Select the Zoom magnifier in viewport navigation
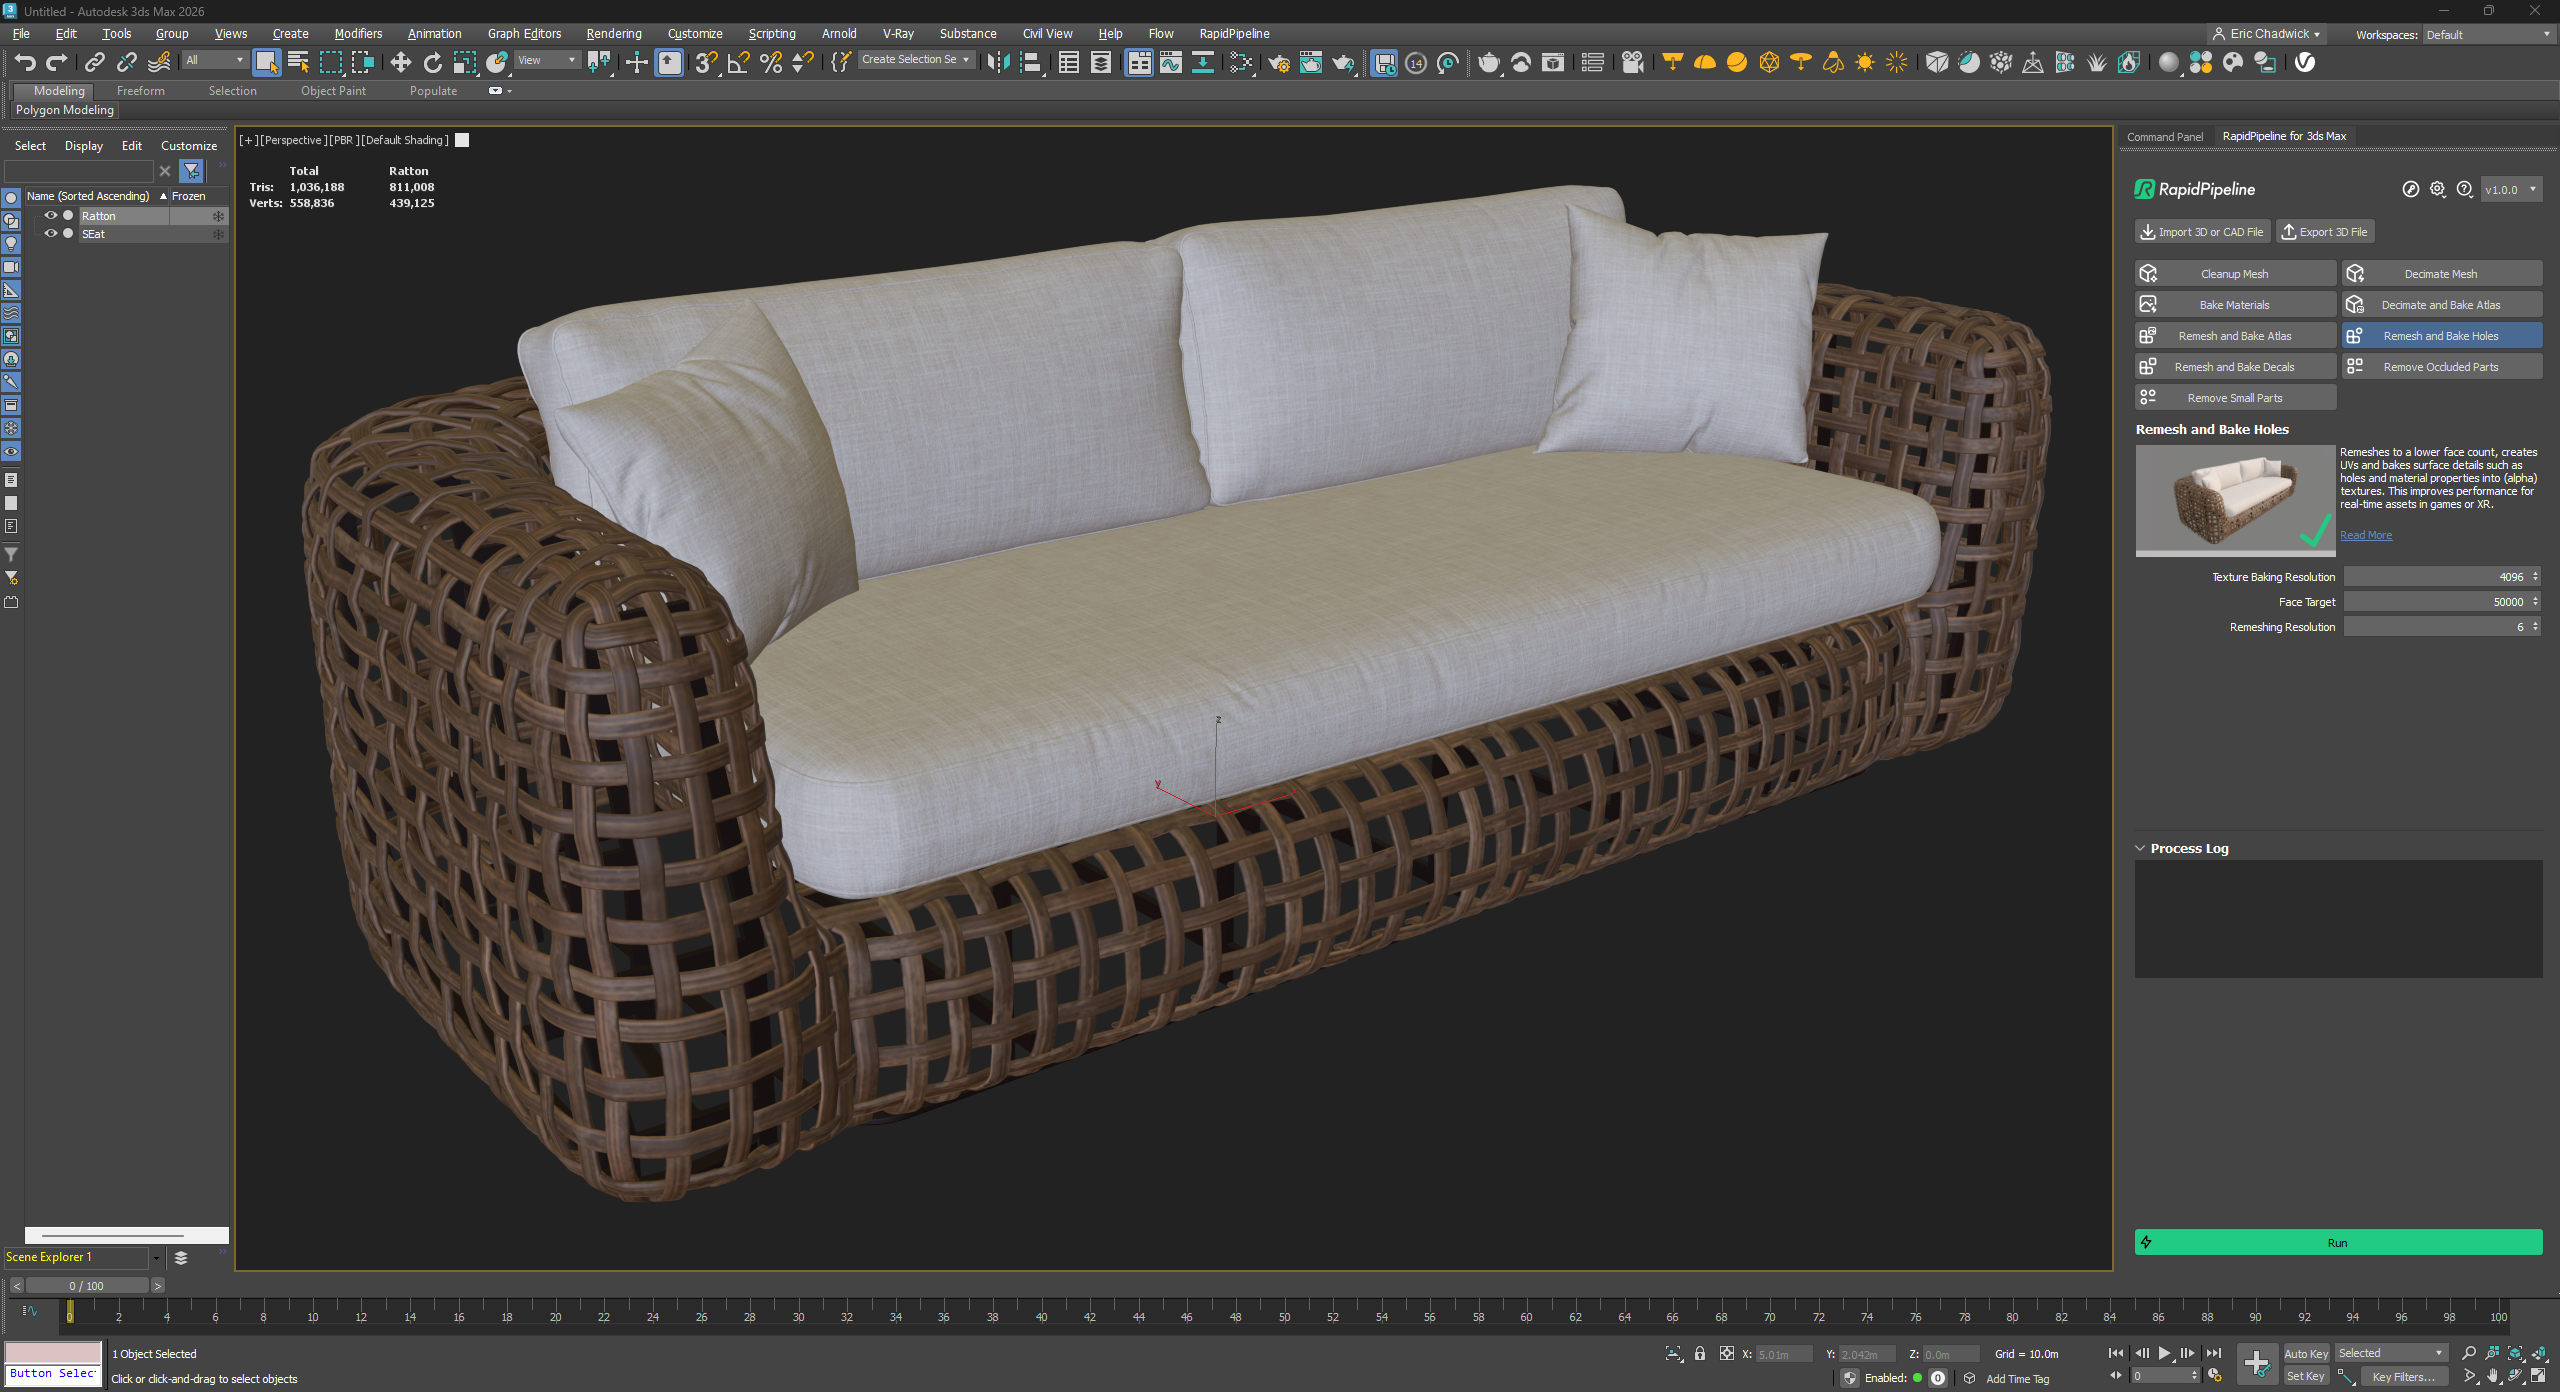 point(2468,1352)
